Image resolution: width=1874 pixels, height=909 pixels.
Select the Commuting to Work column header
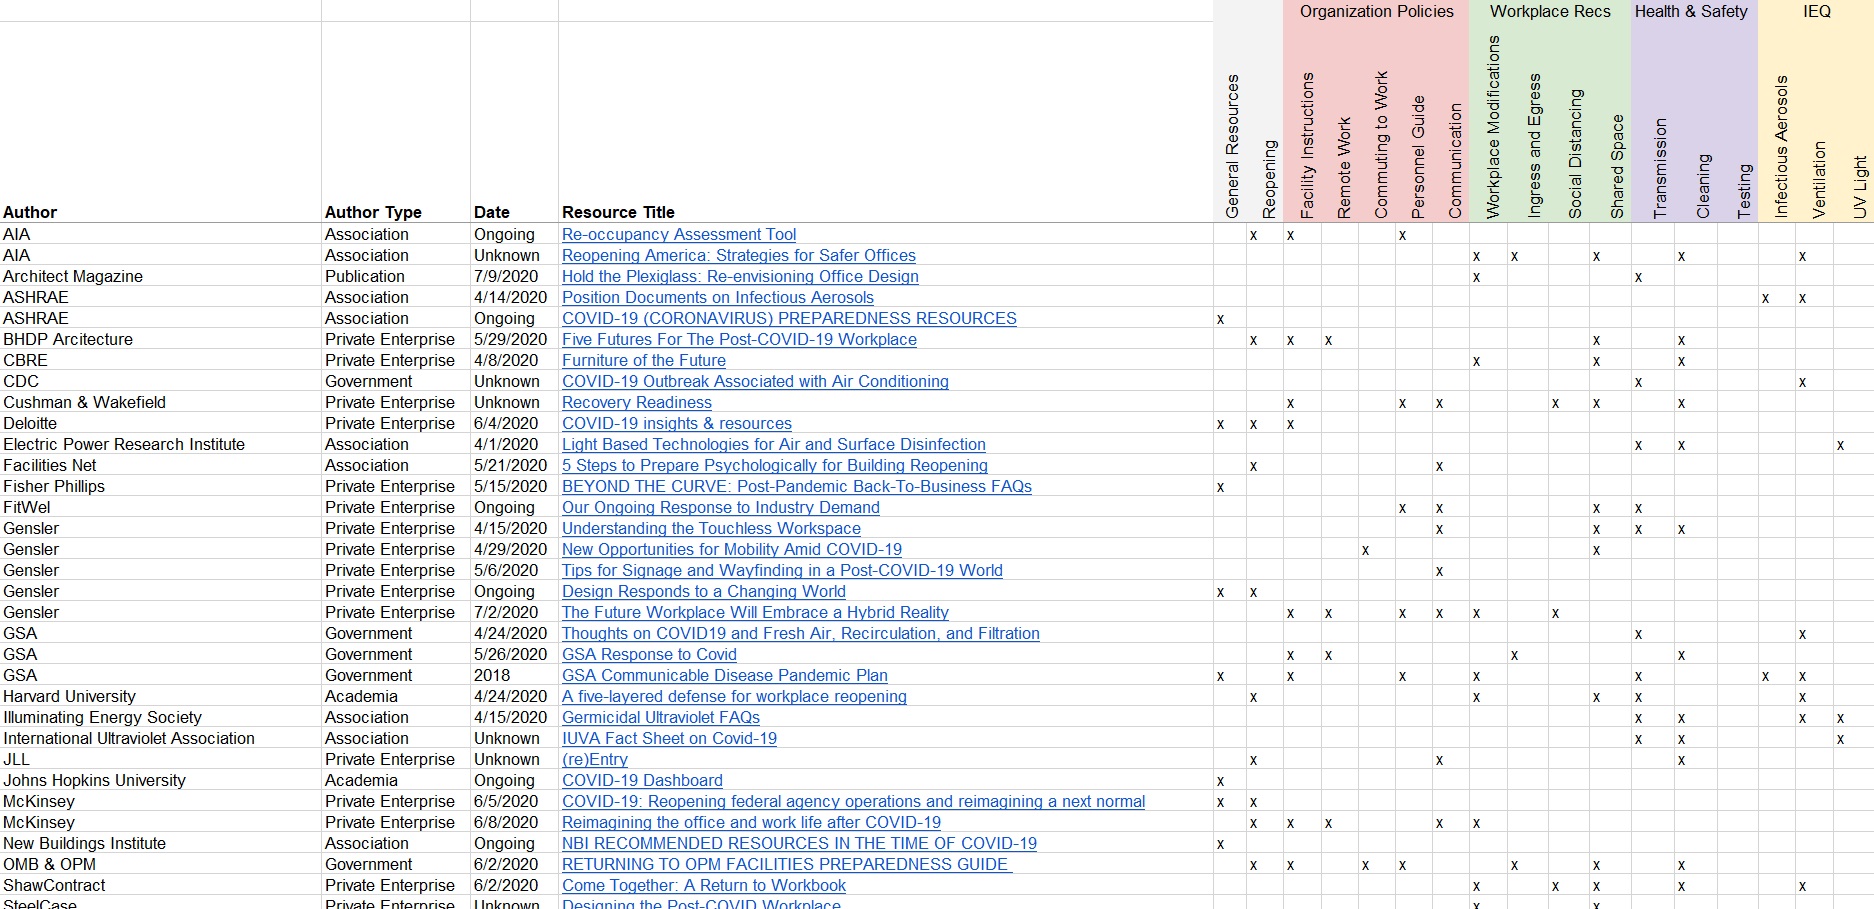pos(1381,144)
